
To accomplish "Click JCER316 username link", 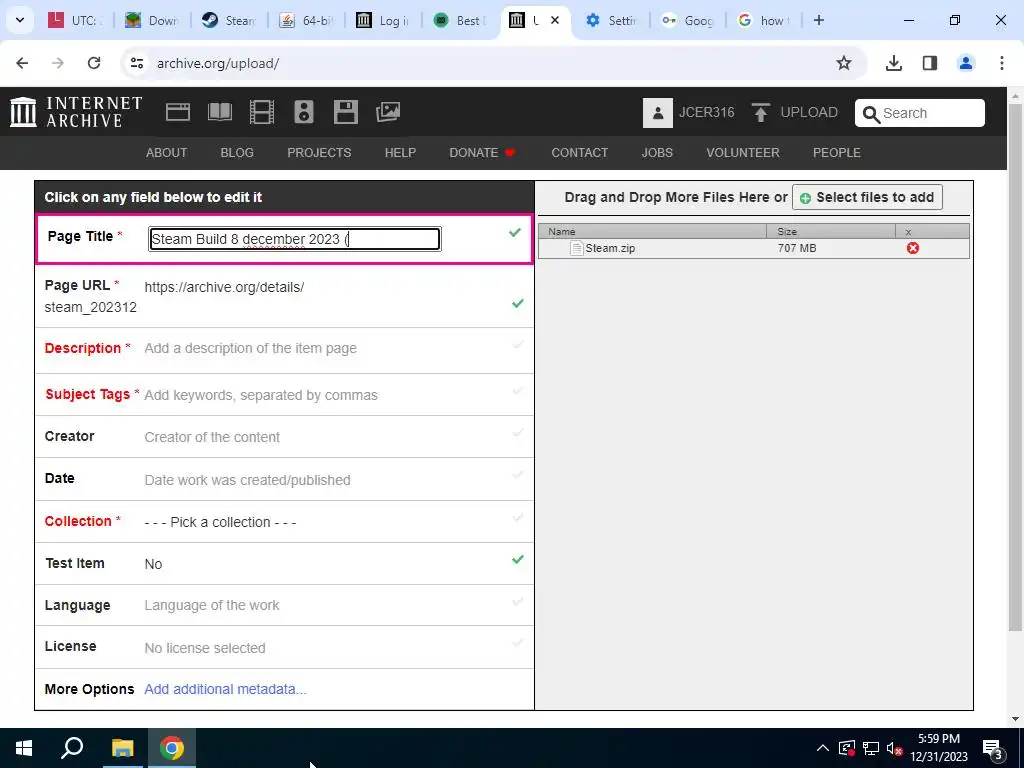I will (x=707, y=112).
